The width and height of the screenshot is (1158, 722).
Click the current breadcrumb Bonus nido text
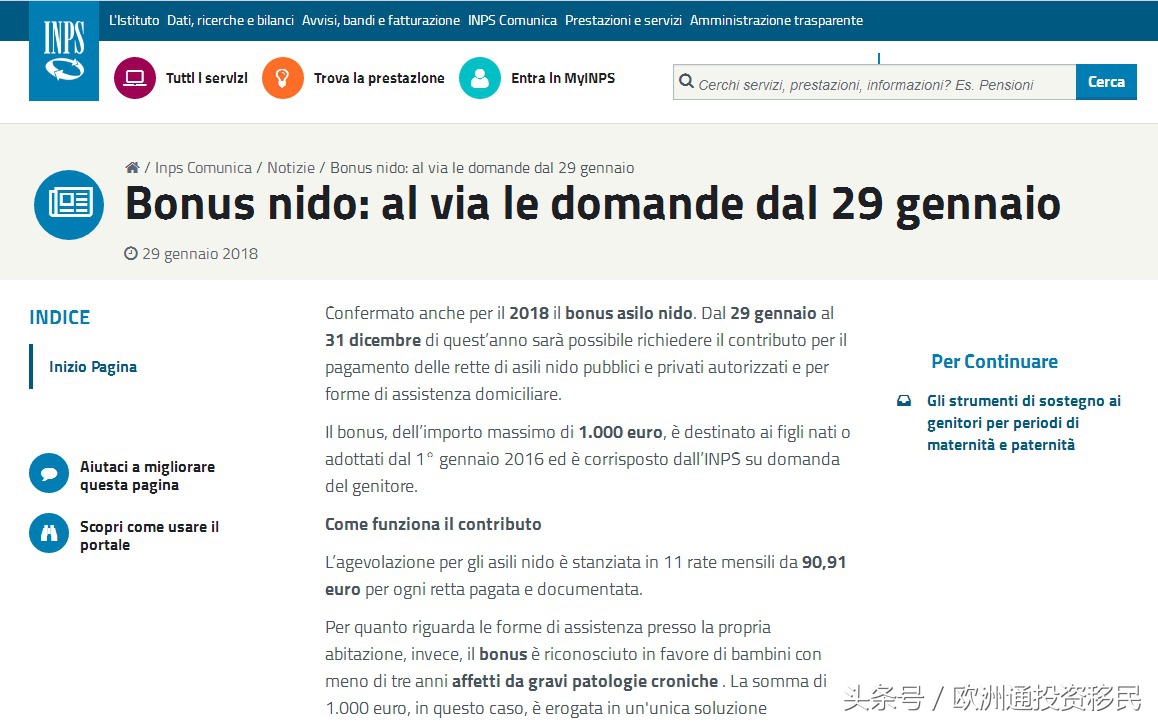(x=482, y=168)
